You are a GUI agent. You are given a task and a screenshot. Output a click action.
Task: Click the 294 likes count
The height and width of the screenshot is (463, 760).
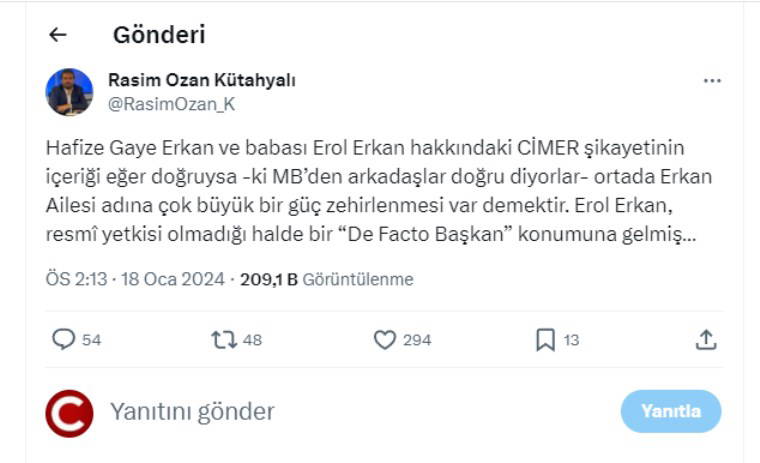point(417,340)
